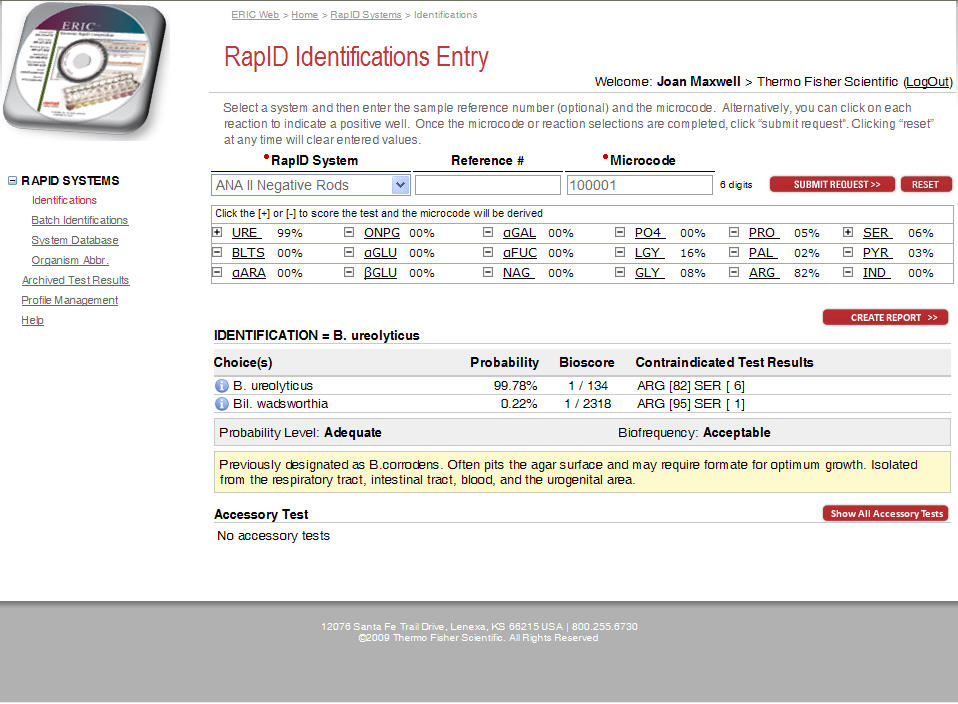Viewport: 958px width, 704px height.
Task: Open the ONPG test link
Action: click(382, 233)
